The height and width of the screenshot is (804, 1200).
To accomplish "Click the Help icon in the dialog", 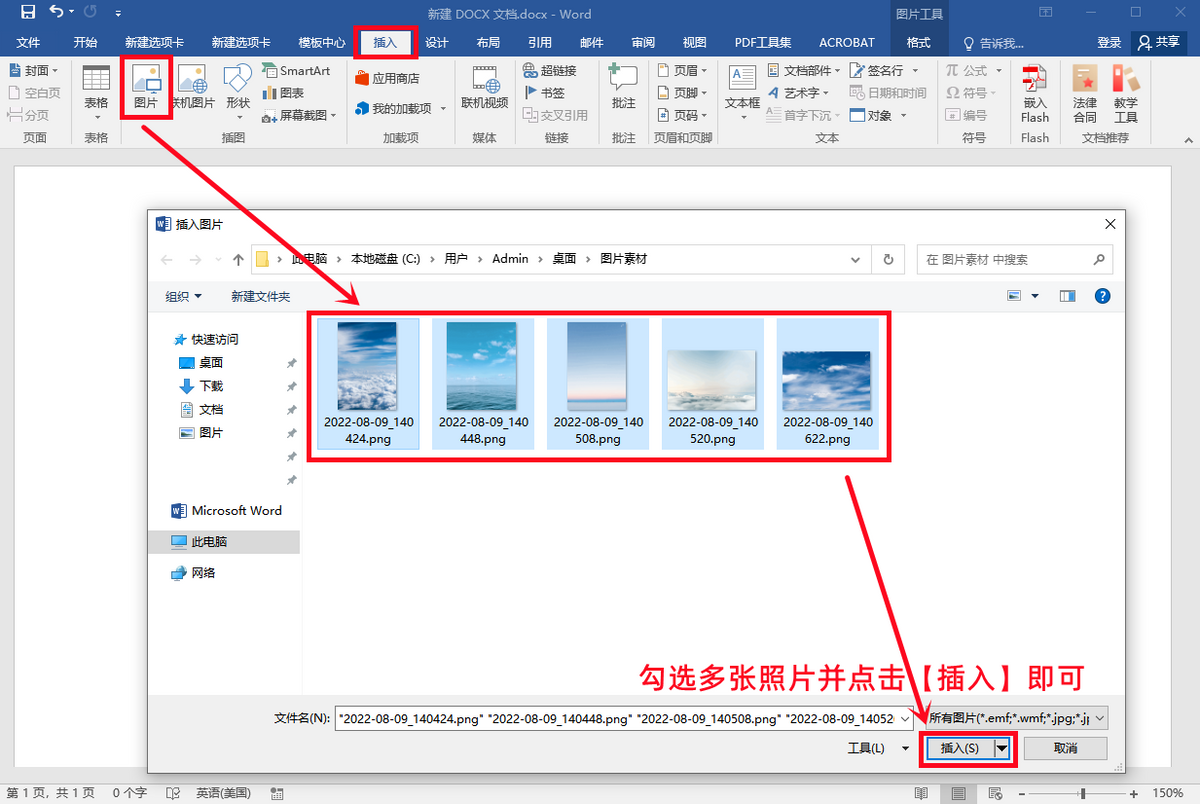I will 1102,296.
